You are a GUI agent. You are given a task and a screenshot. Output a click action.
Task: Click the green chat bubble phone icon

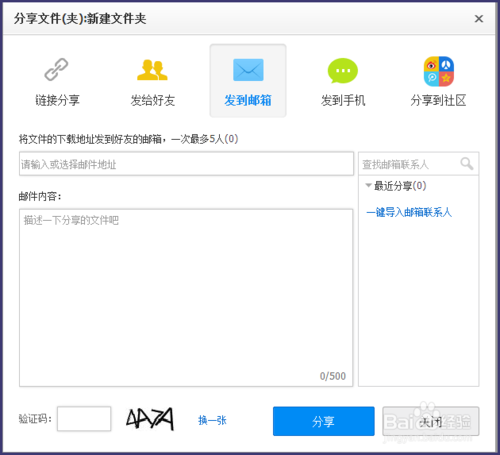click(343, 70)
